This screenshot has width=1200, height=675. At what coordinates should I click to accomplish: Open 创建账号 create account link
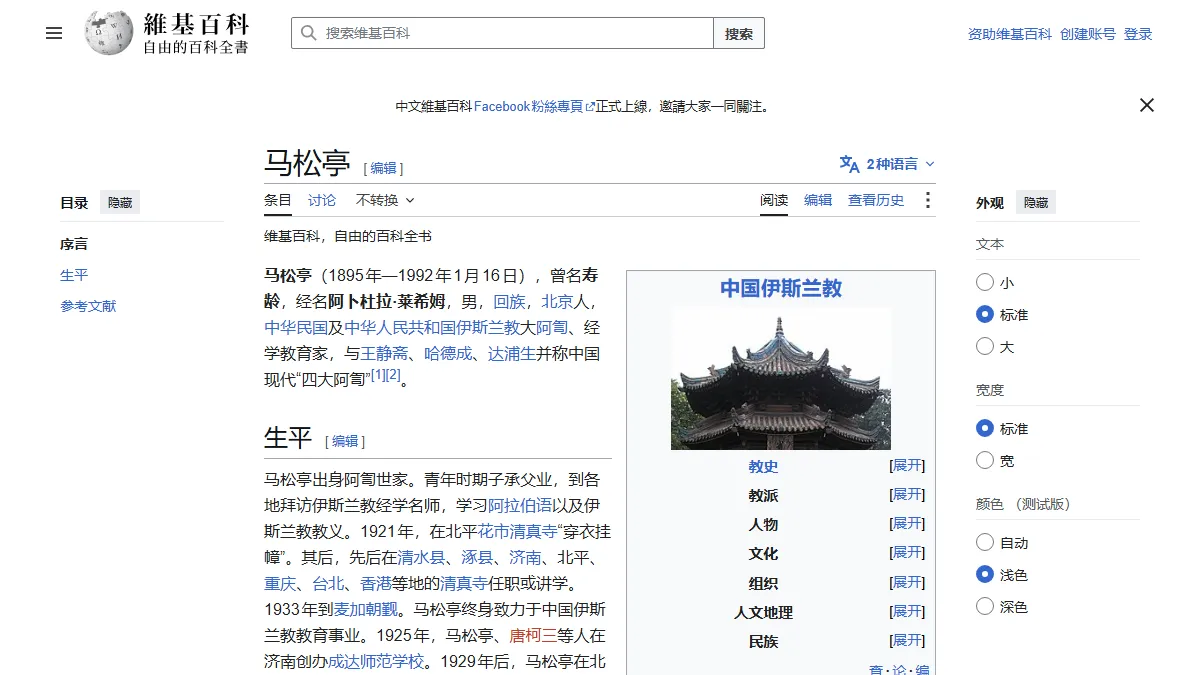click(1088, 34)
